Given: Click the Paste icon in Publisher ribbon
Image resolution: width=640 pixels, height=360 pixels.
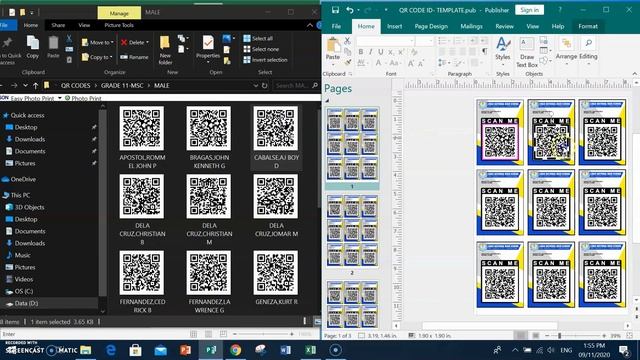Looking at the screenshot, I should 333,44.
